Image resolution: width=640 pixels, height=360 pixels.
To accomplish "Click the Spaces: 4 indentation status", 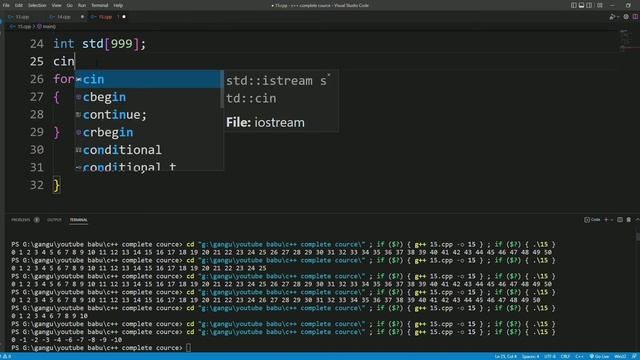I will click(530, 356).
